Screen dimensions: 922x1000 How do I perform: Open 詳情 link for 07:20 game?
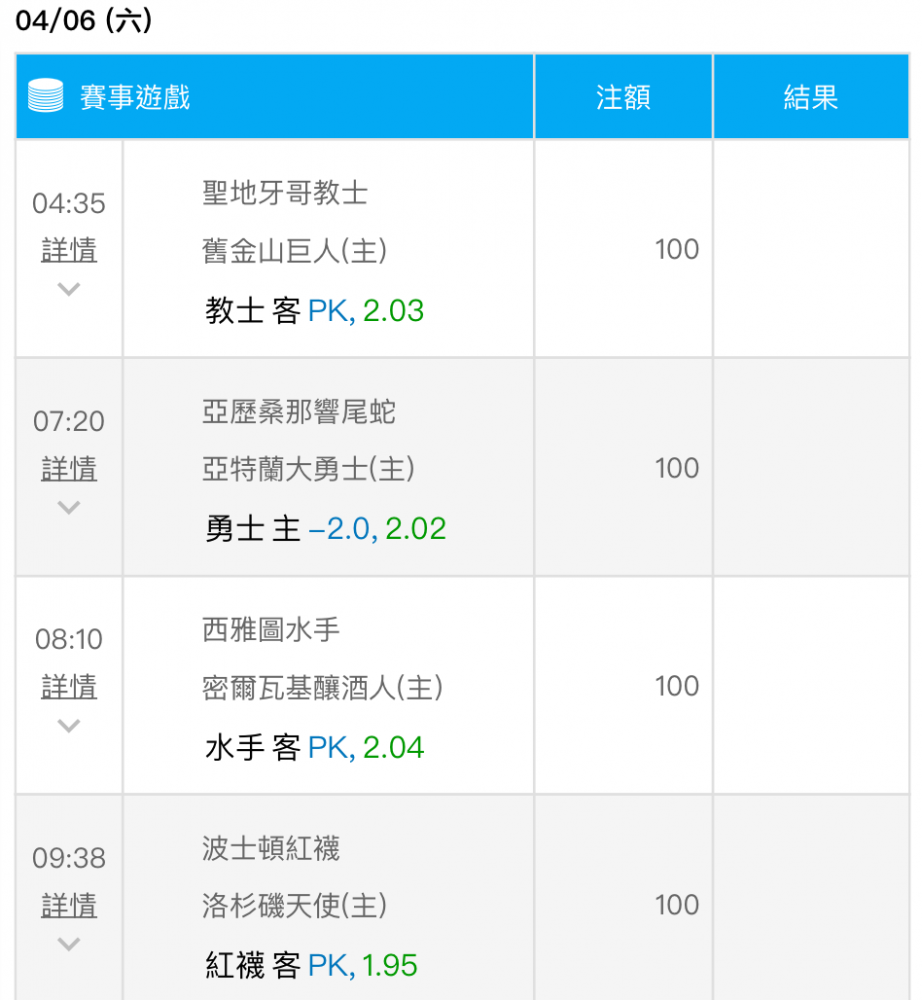[69, 468]
